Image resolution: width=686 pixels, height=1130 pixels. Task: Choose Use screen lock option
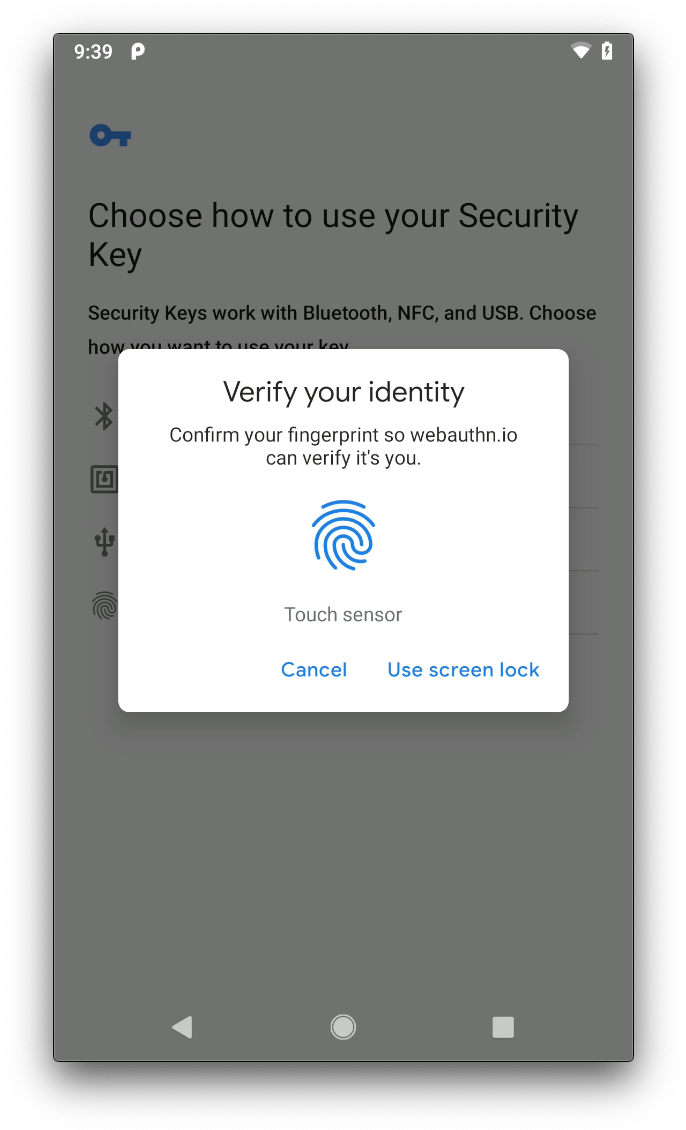pyautogui.click(x=463, y=669)
